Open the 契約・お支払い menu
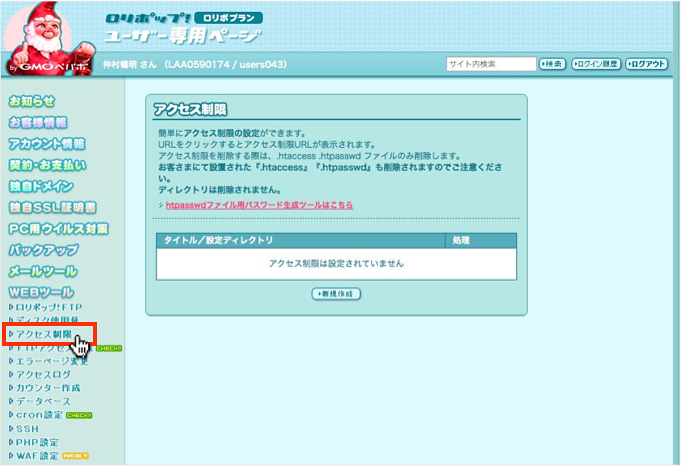681x466 pixels. click(x=47, y=165)
